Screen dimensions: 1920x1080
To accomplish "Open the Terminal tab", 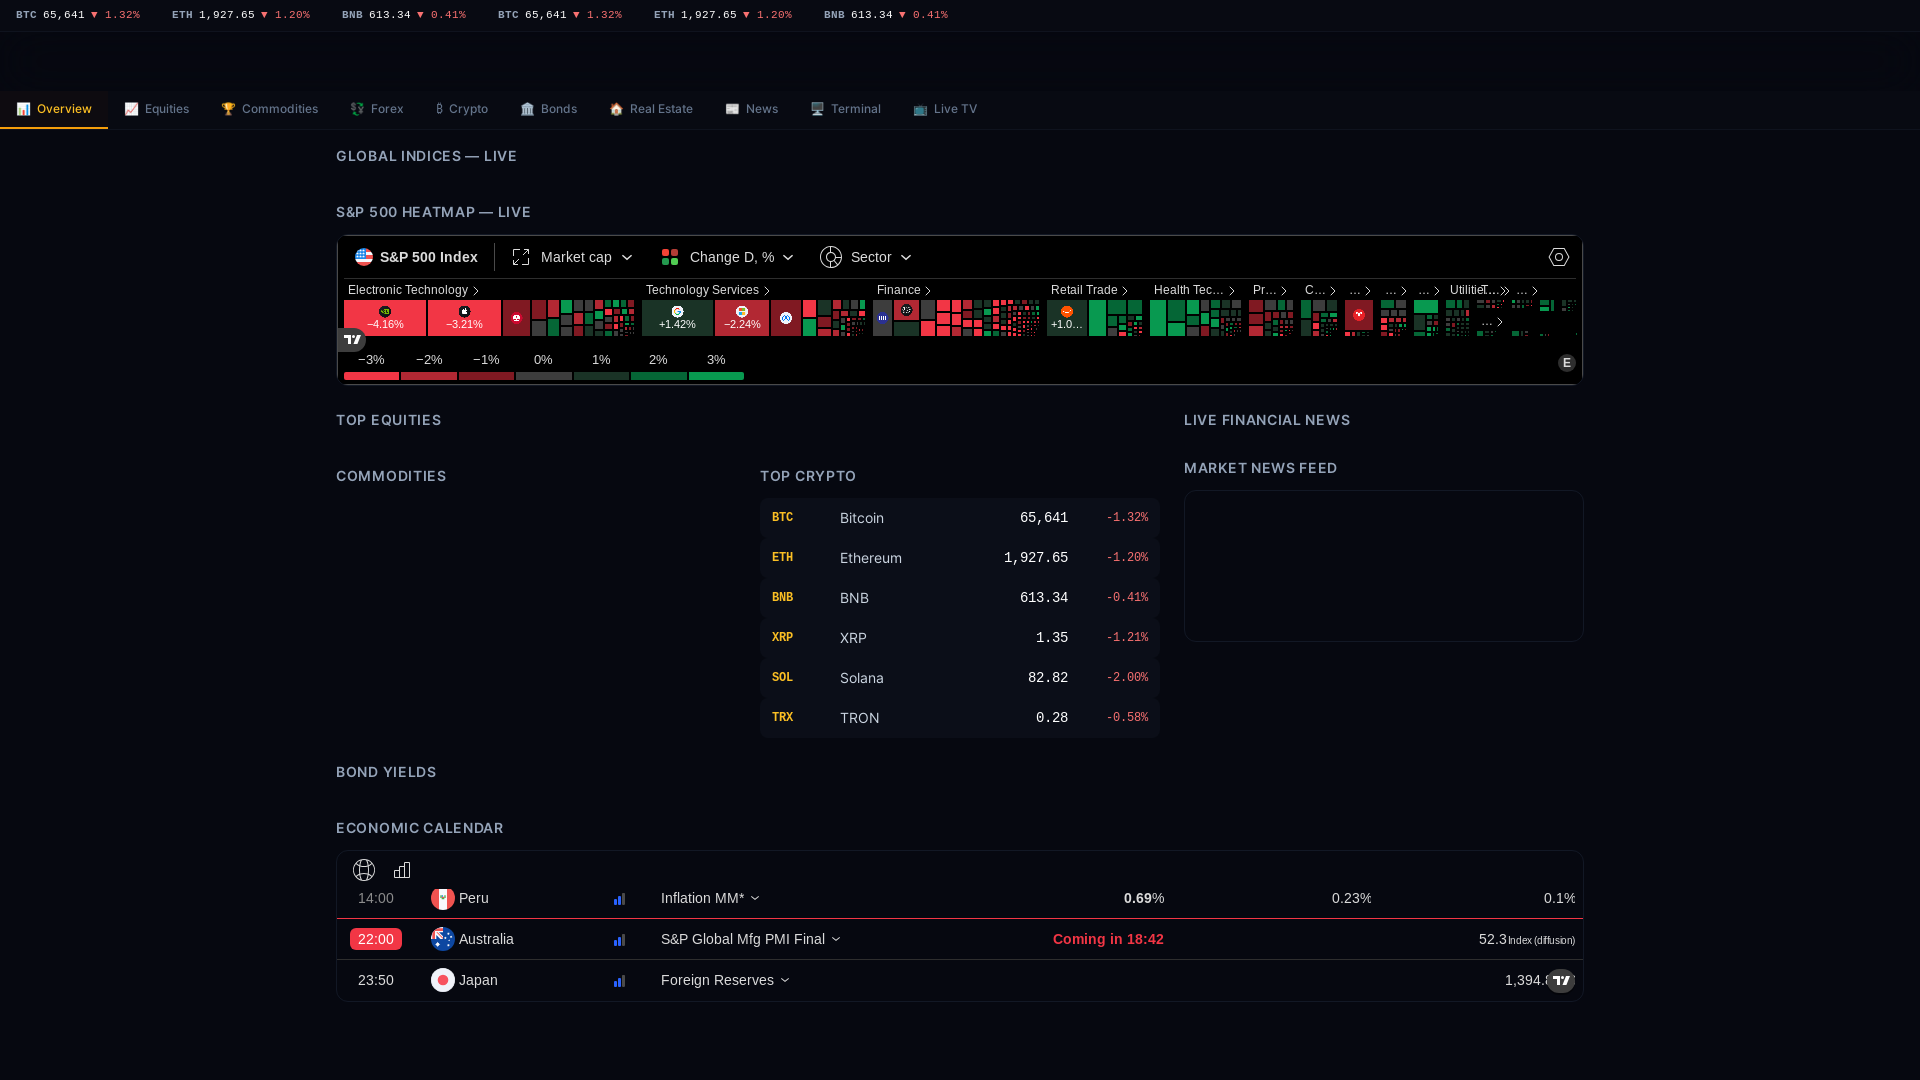I will coord(846,109).
